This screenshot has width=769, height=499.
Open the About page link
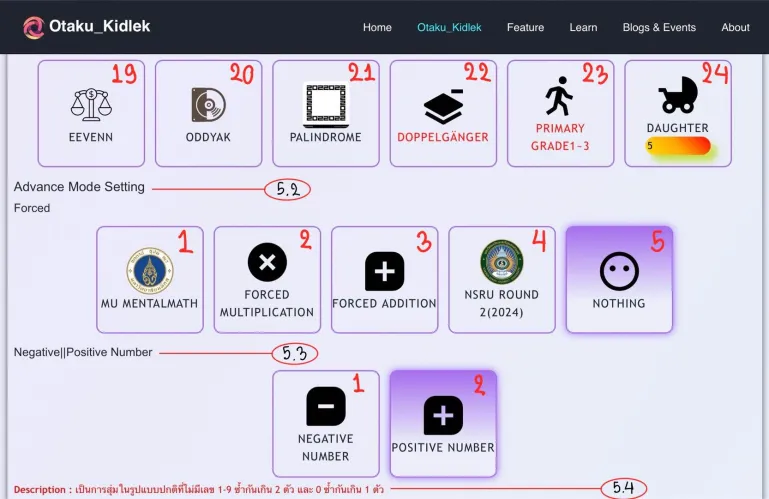point(735,27)
